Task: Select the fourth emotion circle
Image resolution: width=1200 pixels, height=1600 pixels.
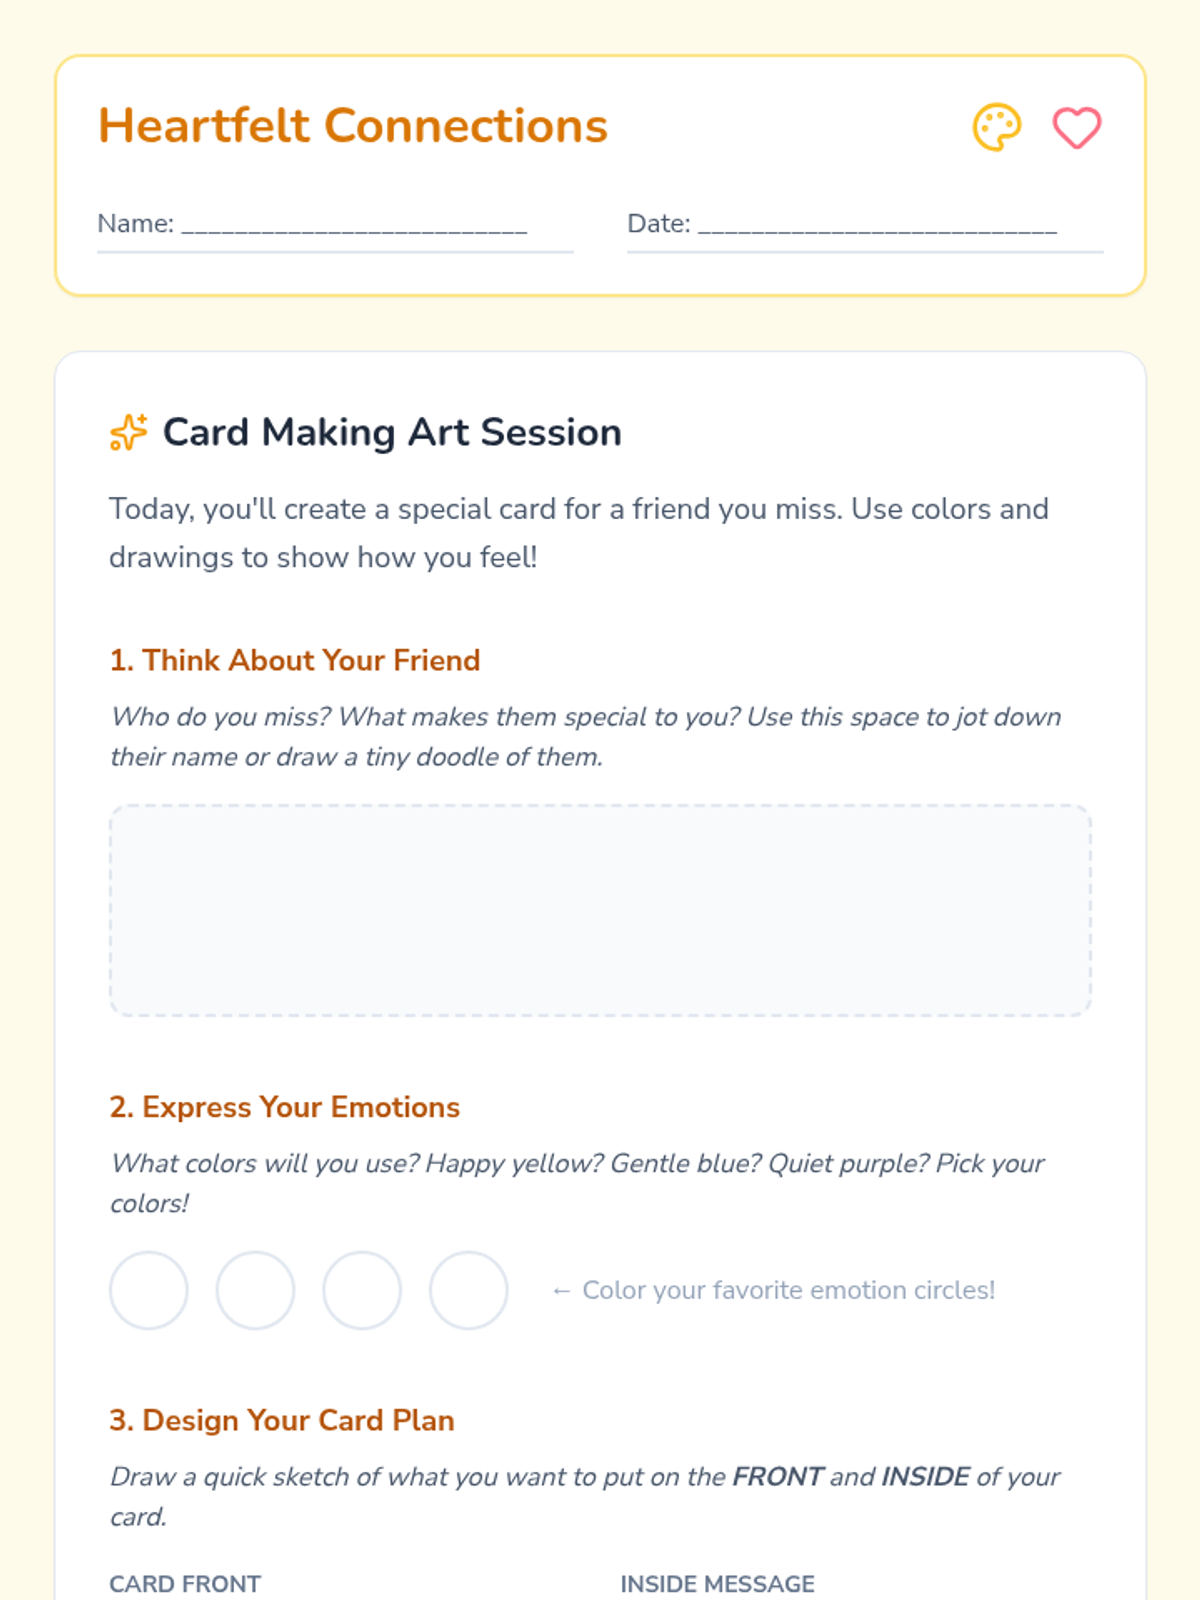Action: pyautogui.click(x=469, y=1290)
